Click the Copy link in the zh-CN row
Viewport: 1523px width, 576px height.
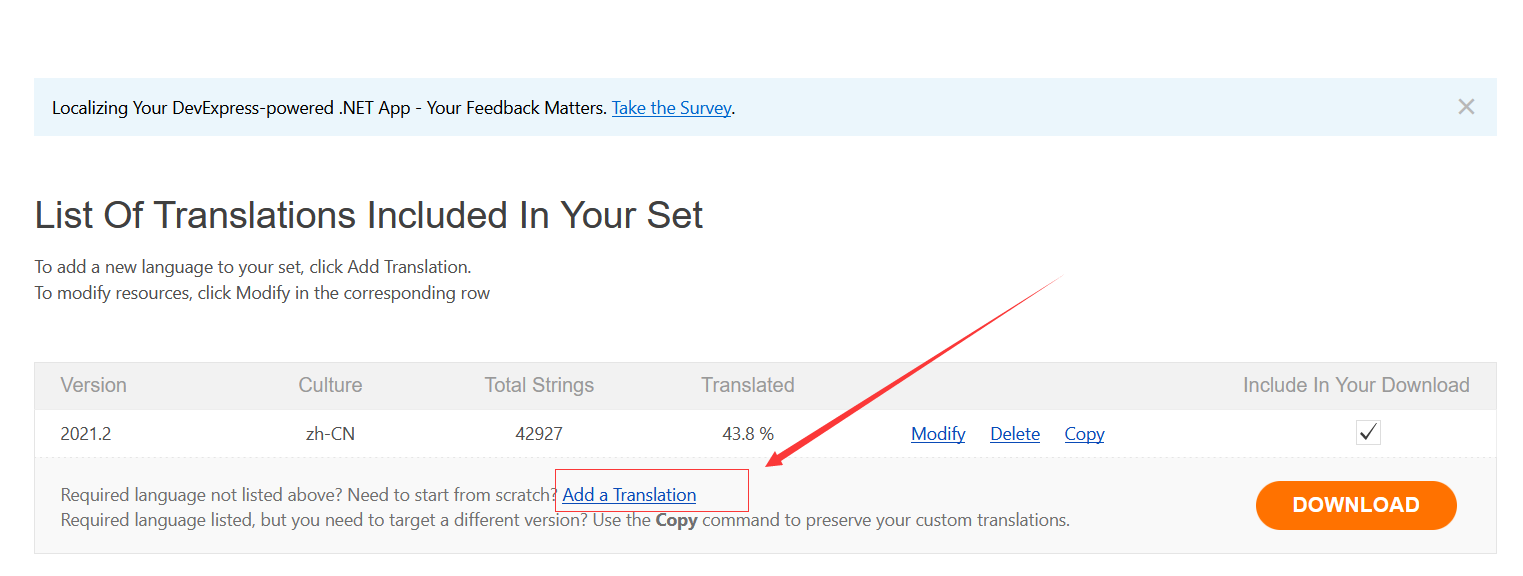coord(1084,434)
